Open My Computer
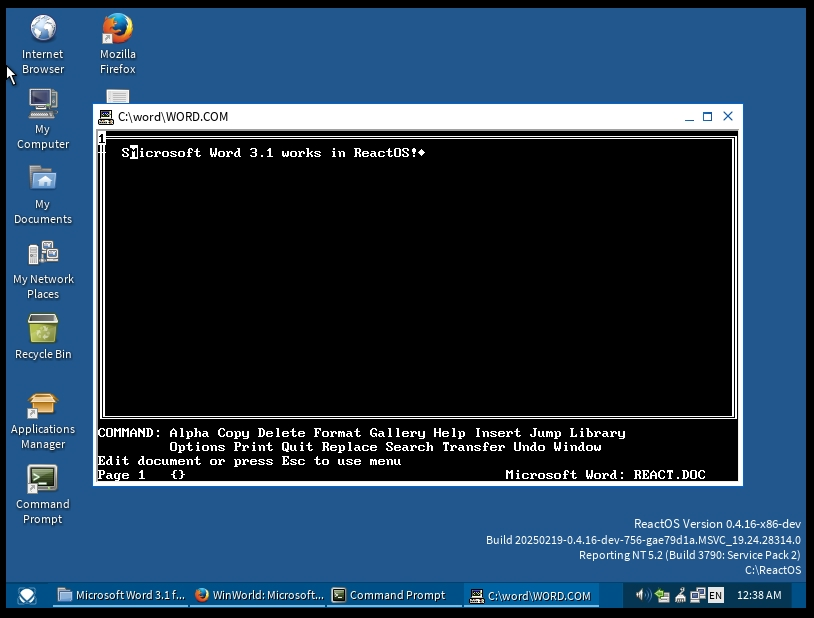This screenshot has width=814, height=618. pos(42,105)
